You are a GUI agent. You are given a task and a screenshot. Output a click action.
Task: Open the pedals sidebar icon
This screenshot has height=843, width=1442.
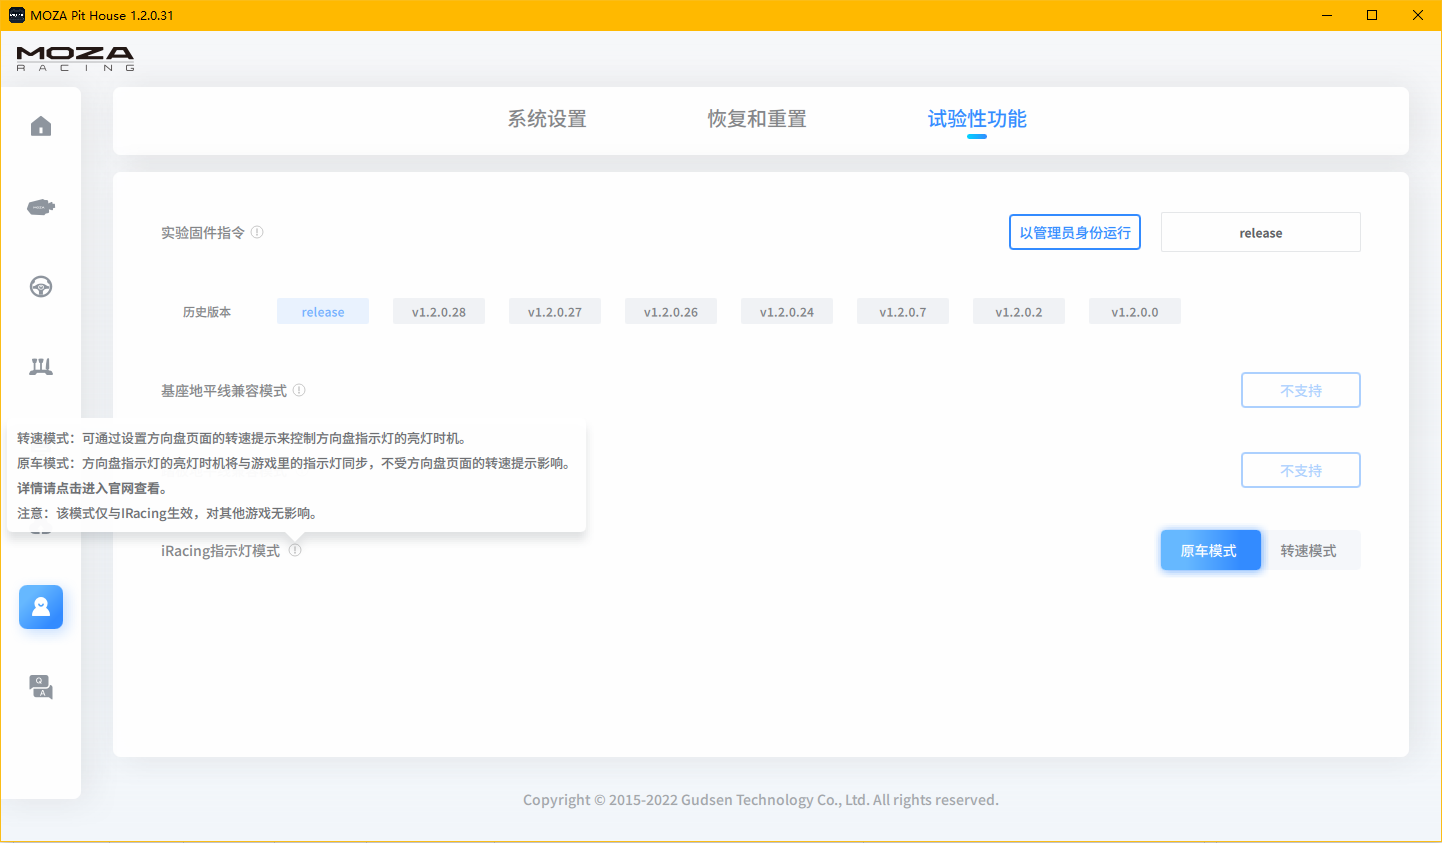point(41,367)
